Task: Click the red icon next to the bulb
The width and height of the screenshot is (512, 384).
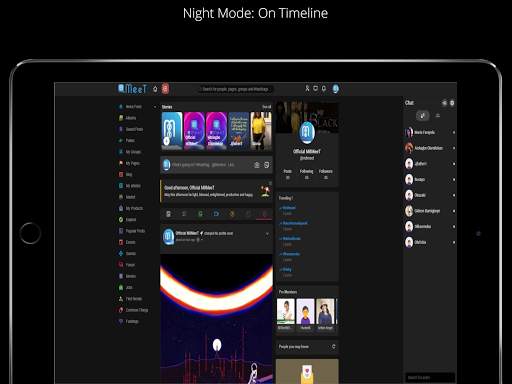Action: pos(165,89)
